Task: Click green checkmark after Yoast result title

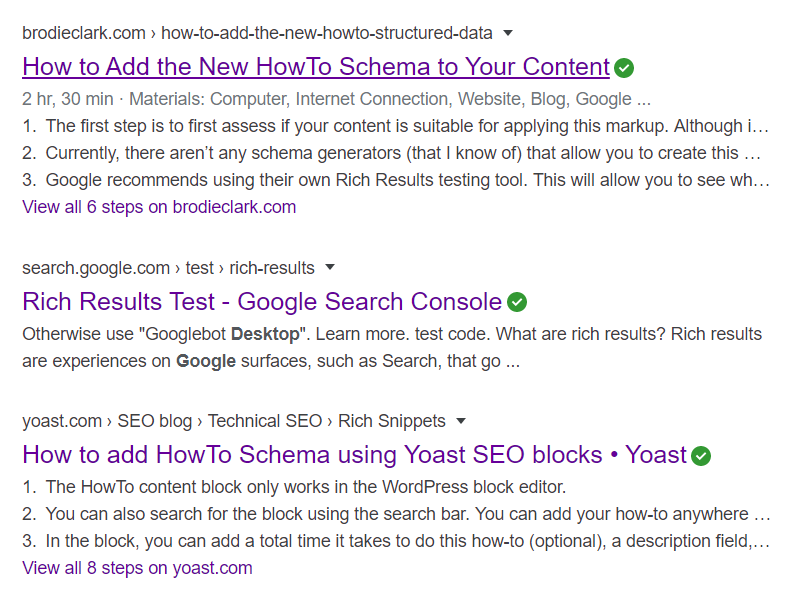Action: click(x=701, y=456)
